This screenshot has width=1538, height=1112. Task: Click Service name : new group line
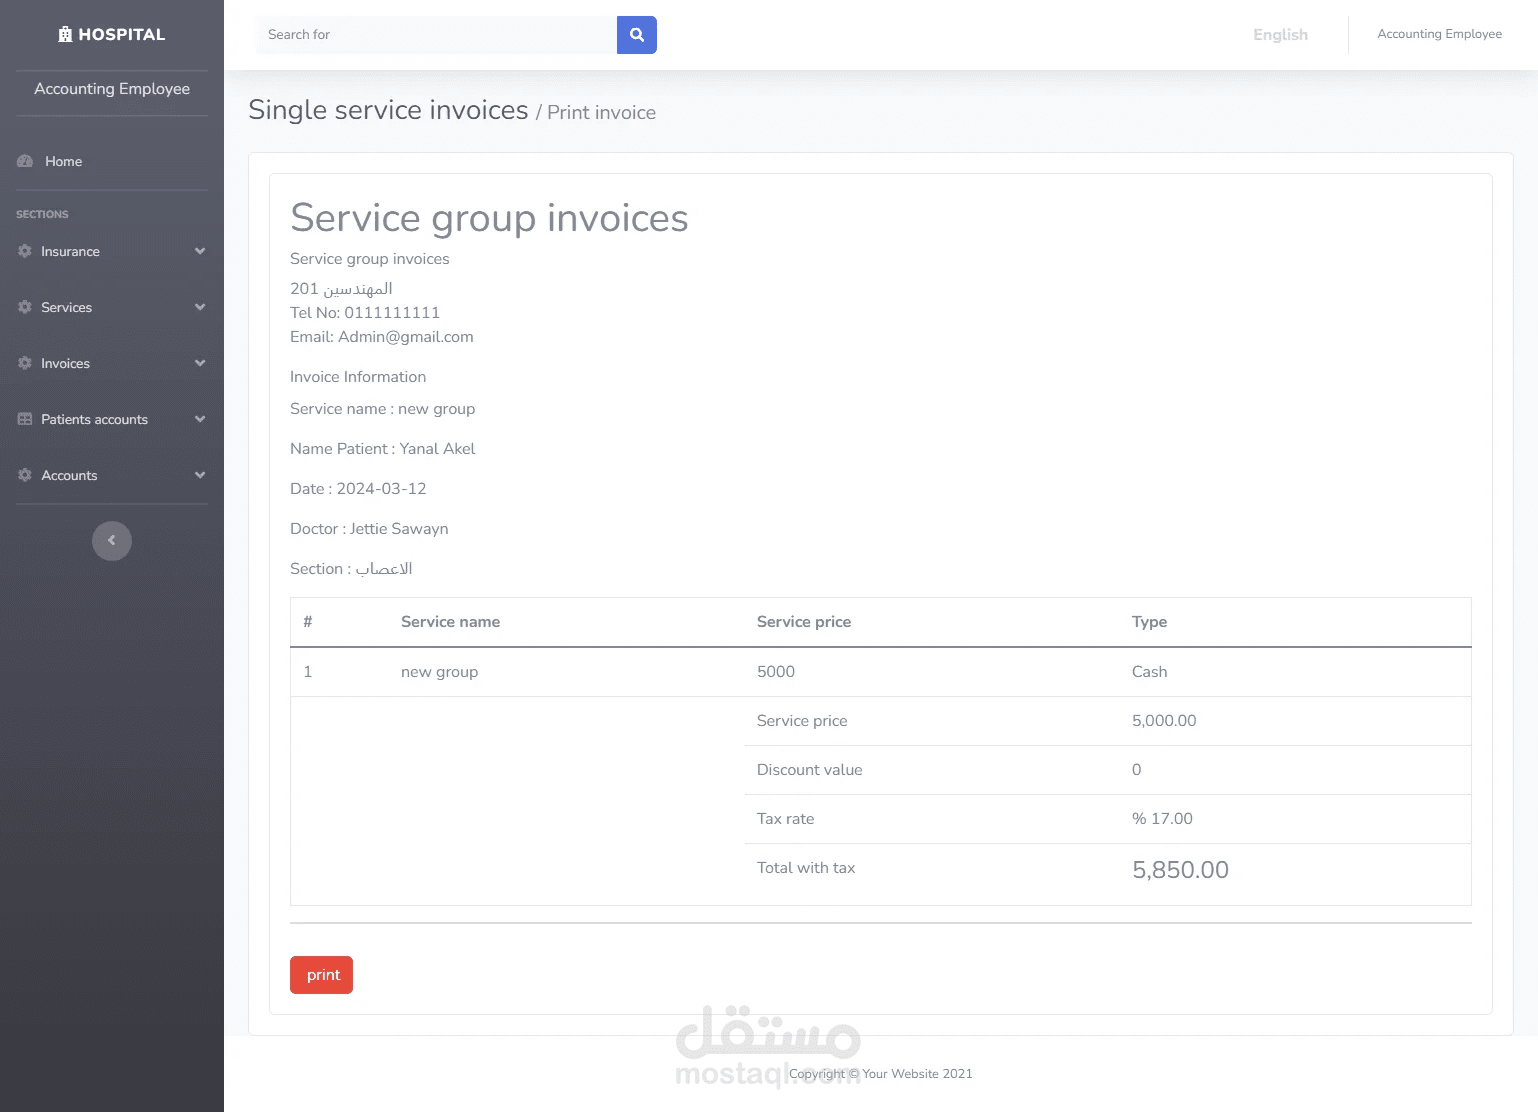click(382, 409)
